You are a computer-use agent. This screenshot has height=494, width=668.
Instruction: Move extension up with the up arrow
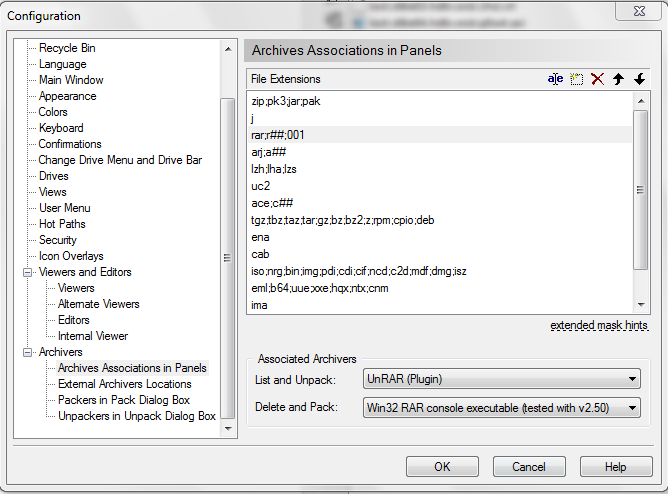[x=619, y=79]
